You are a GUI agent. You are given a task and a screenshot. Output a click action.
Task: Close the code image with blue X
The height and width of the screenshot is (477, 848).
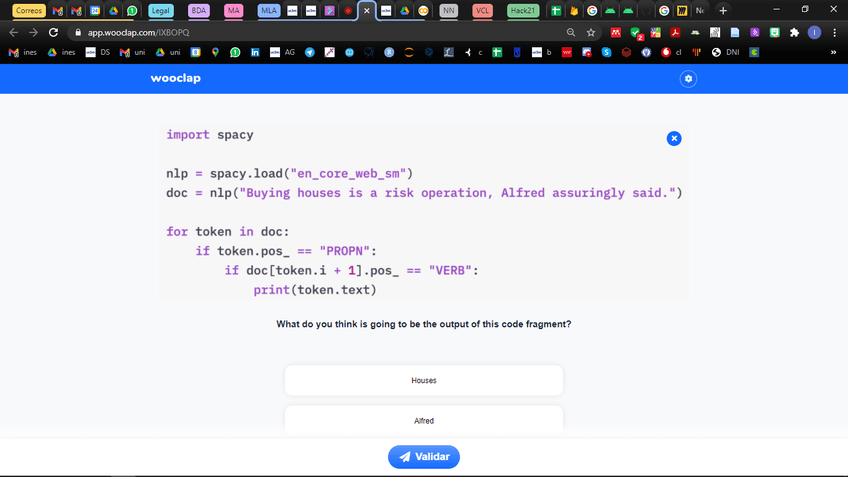point(674,138)
